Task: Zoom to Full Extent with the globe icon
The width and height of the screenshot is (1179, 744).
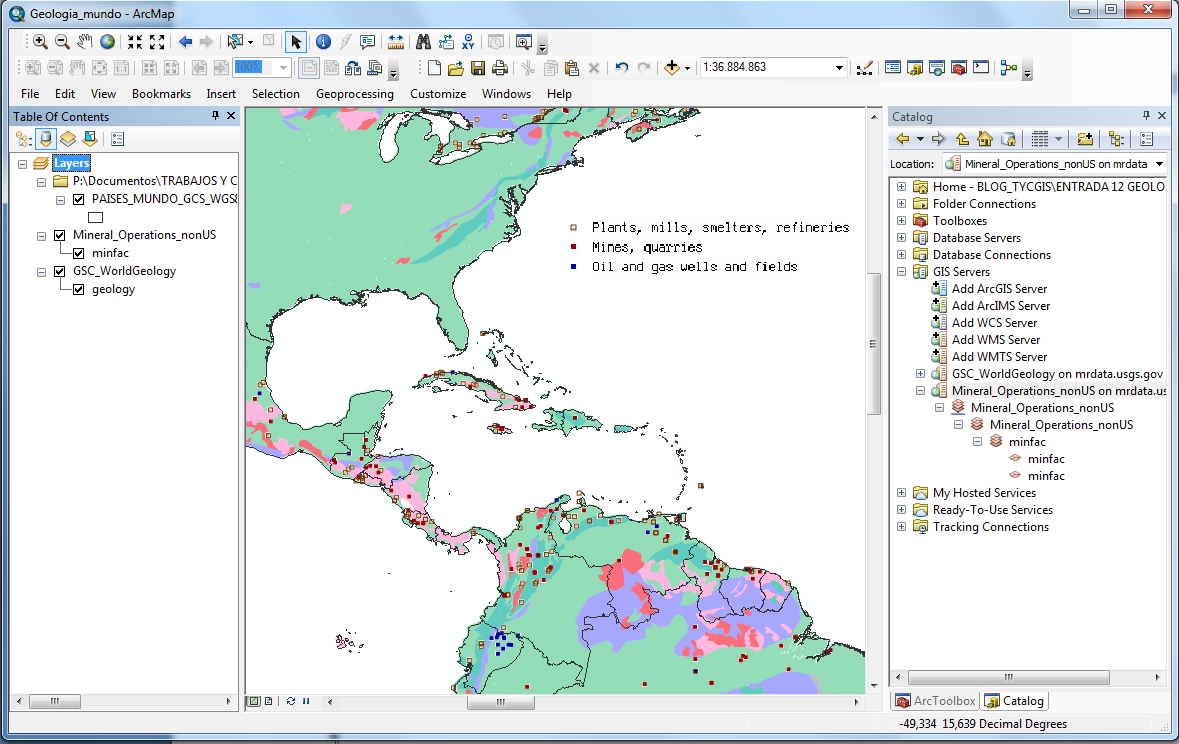Action: [107, 42]
